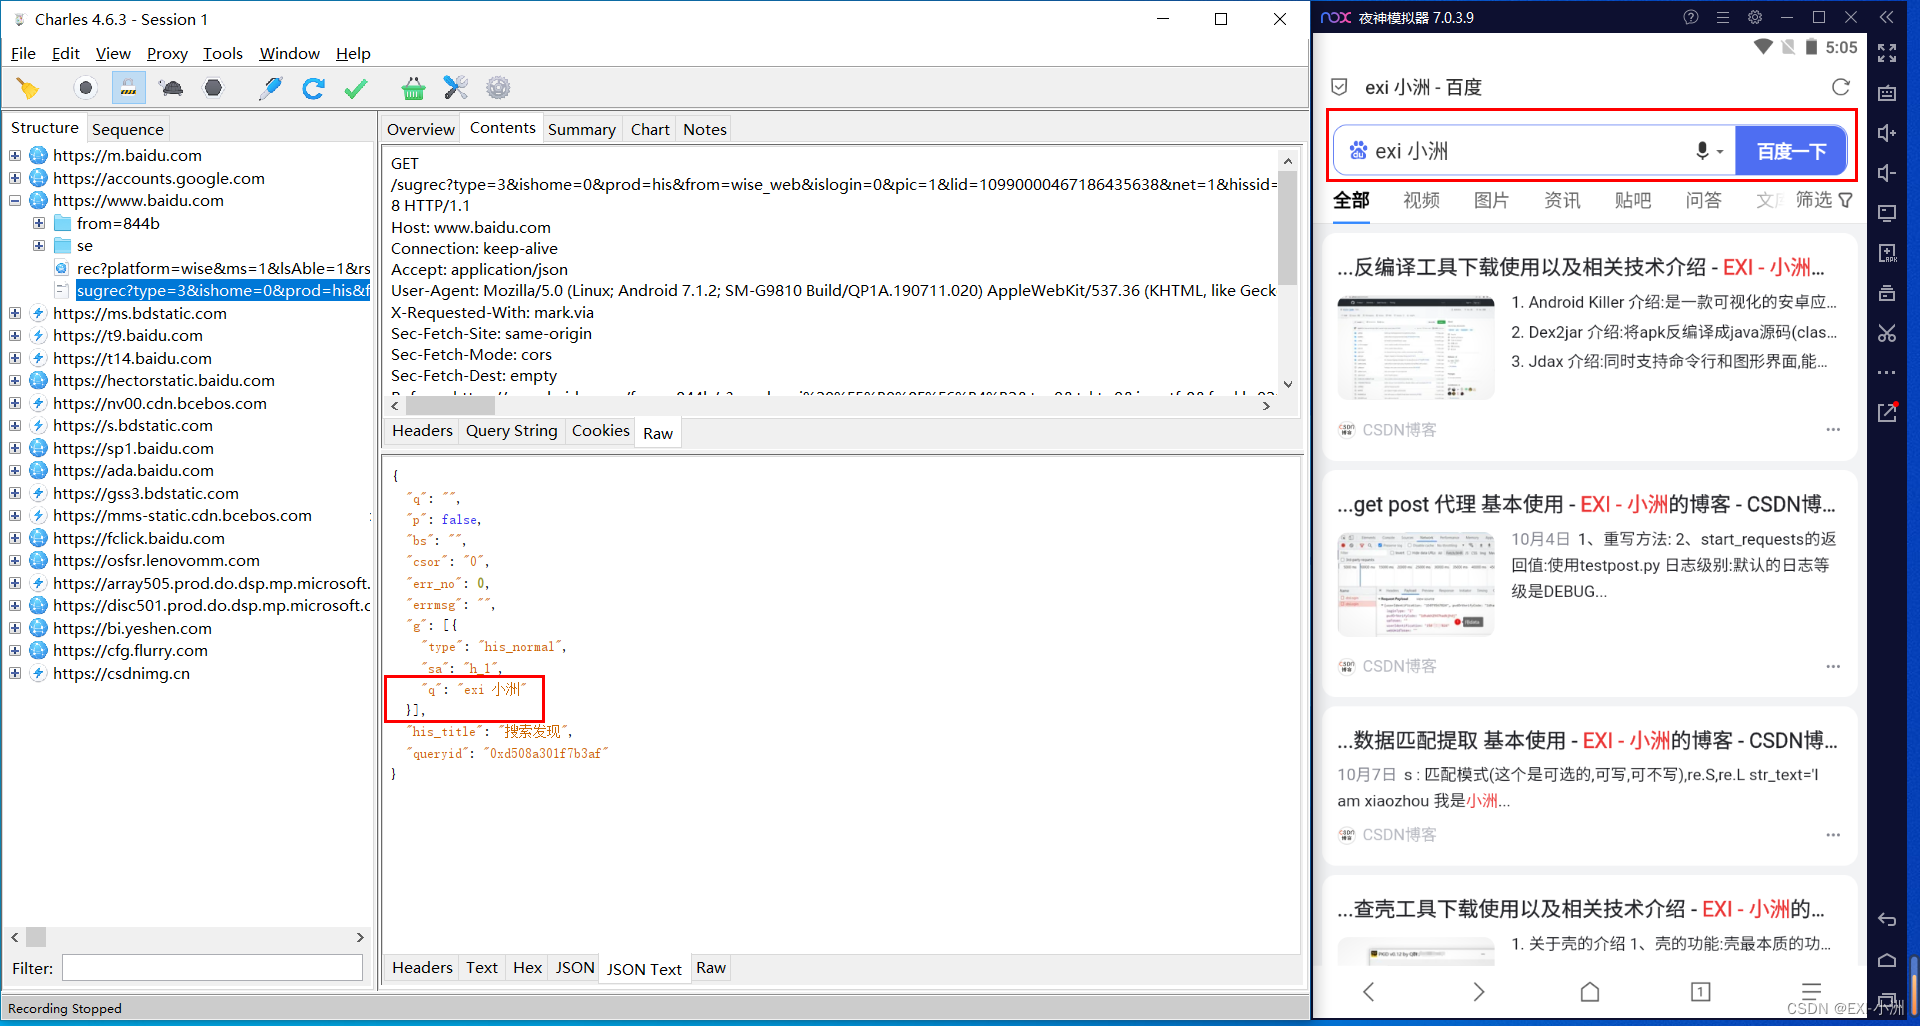Click the browser forward arrow at bottom

click(x=1479, y=991)
